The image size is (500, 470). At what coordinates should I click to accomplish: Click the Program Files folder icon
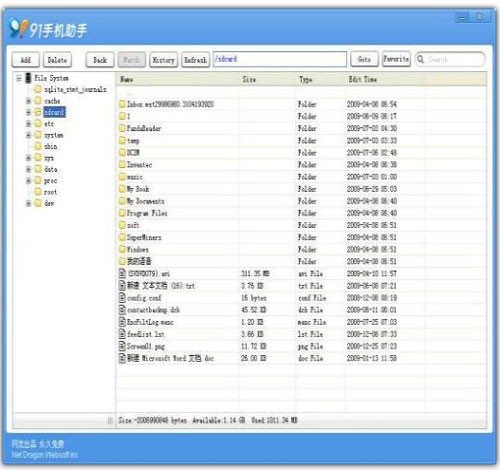tap(122, 213)
